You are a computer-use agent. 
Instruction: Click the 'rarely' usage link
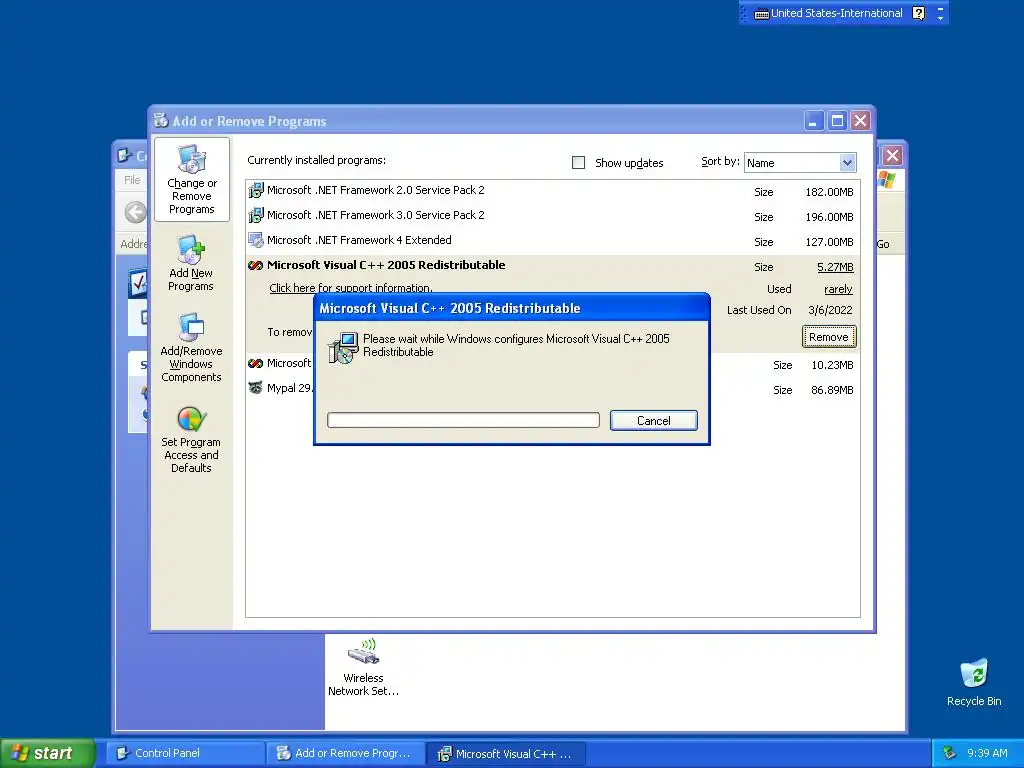(838, 289)
